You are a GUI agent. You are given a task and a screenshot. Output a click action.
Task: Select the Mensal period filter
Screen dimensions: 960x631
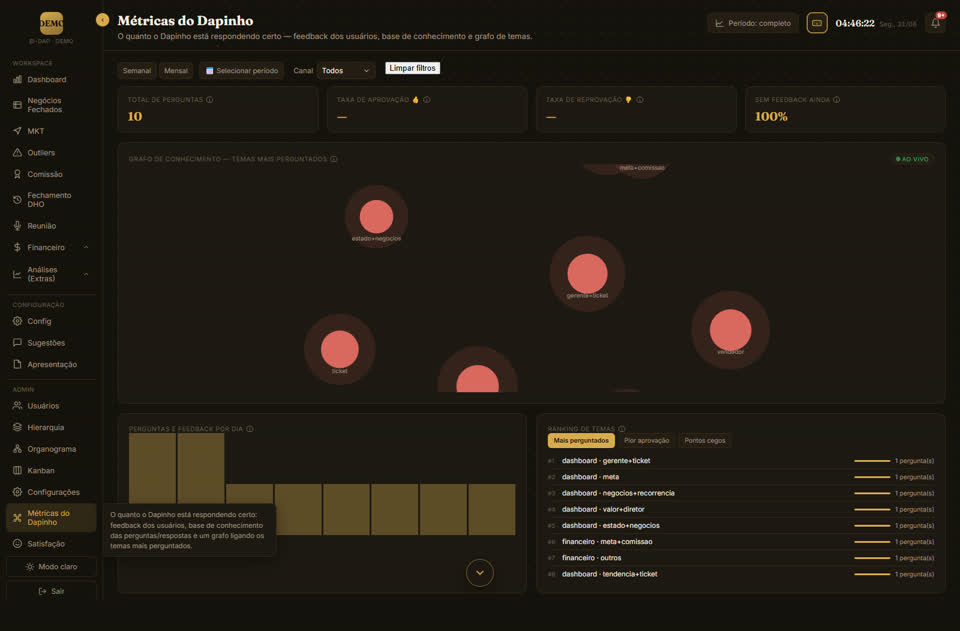[x=176, y=70]
